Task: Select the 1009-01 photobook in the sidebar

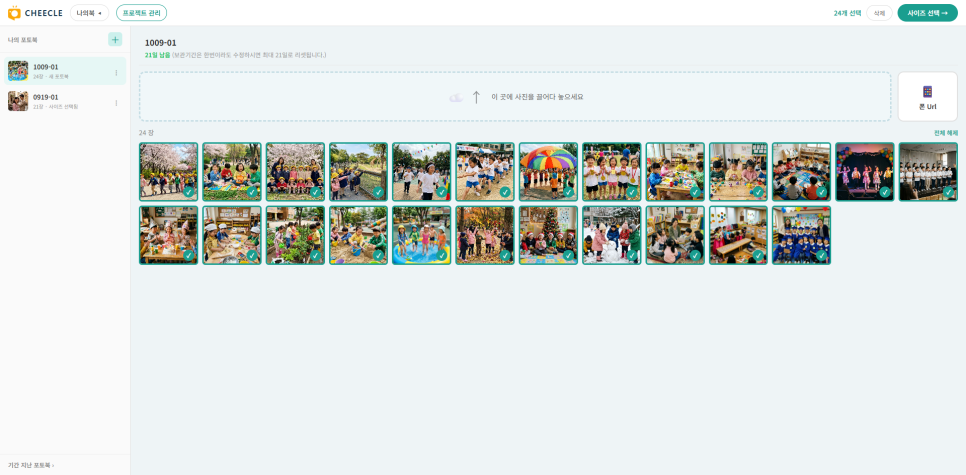Action: [x=65, y=71]
